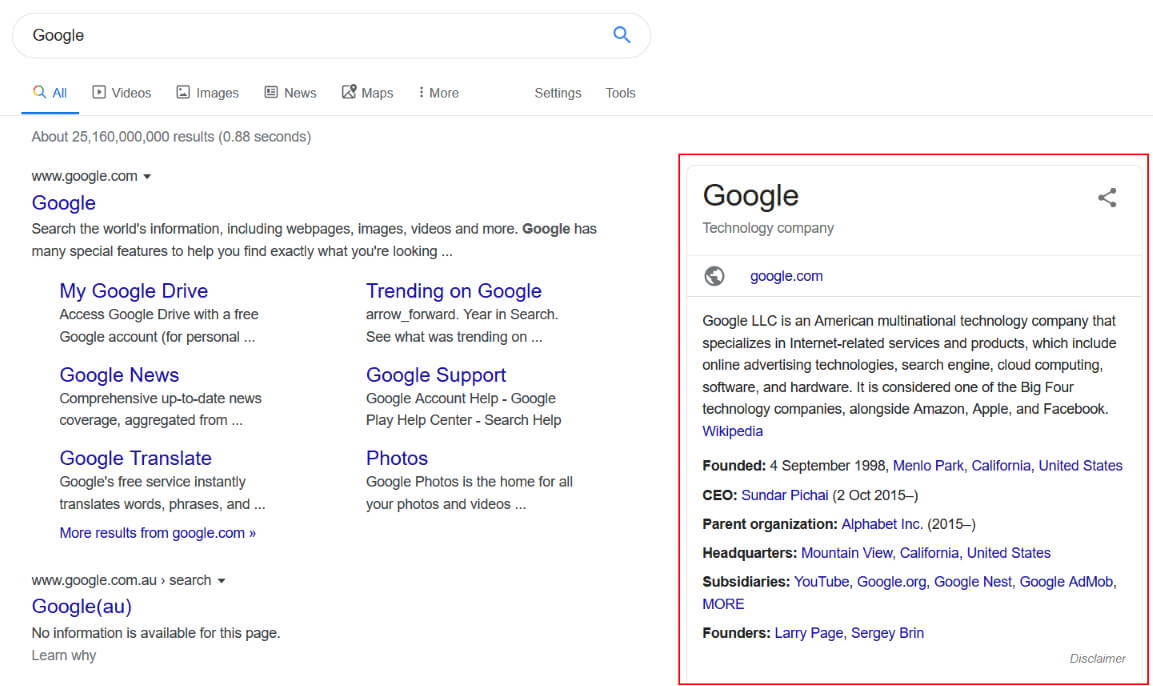Click the Sundar Pichai CEO link
The width and height of the screenshot is (1153, 686).
[x=784, y=494]
